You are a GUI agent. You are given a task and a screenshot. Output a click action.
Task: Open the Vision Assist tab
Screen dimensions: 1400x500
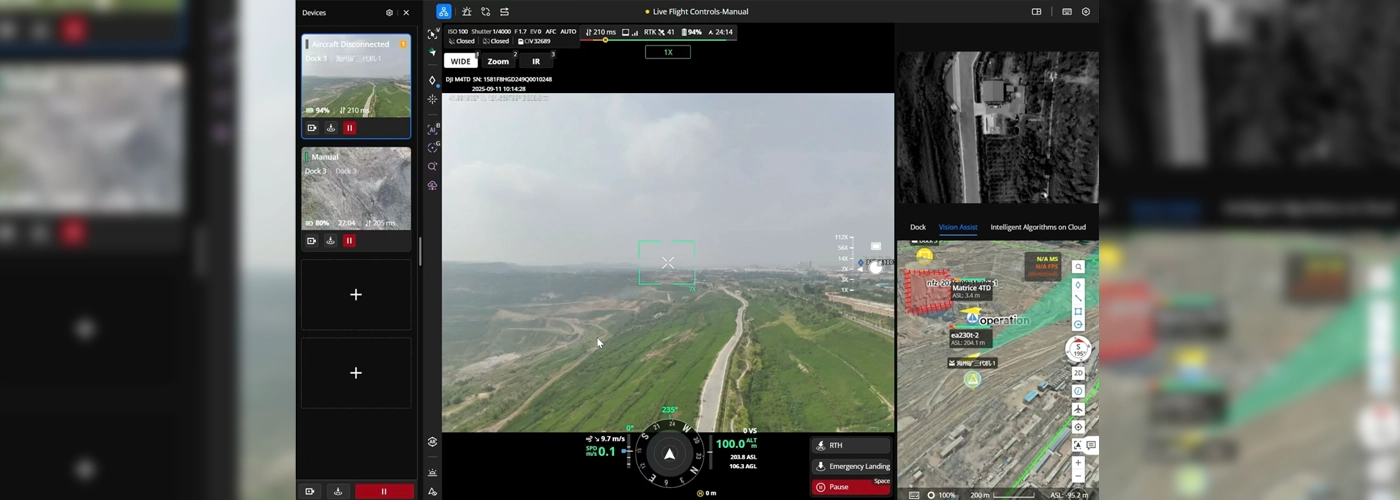pos(958,227)
